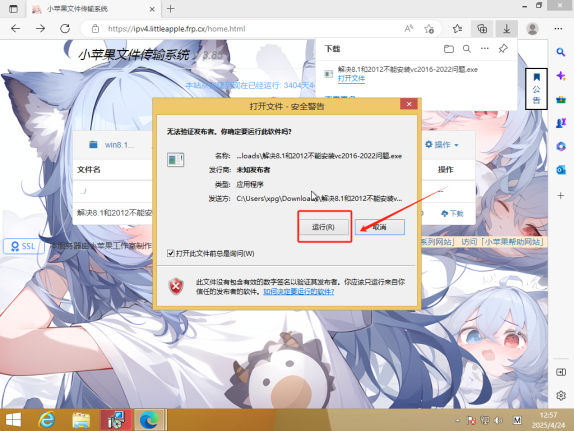Expand the 操作 dropdown
Image resolution: width=574 pixels, height=431 pixels.
[x=442, y=145]
